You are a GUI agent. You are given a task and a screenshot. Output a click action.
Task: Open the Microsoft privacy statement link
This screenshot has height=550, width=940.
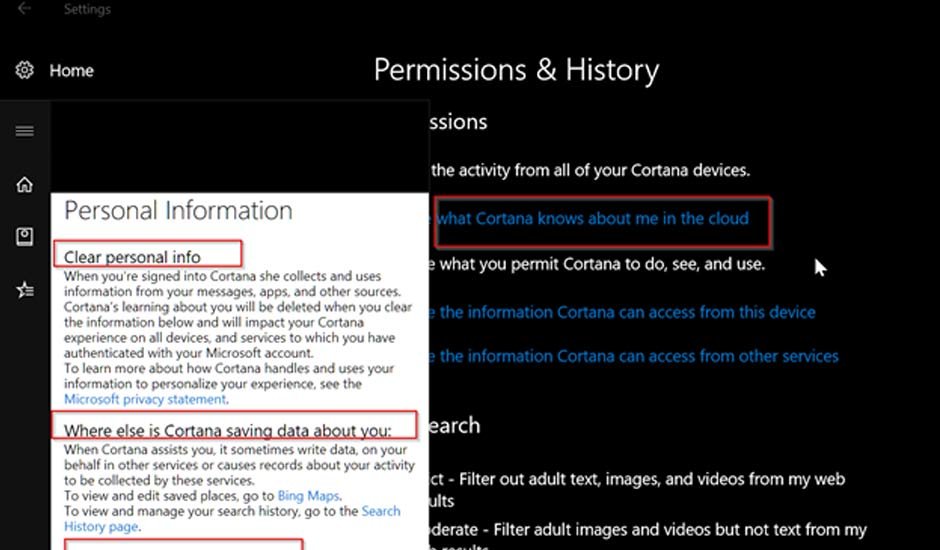point(145,399)
